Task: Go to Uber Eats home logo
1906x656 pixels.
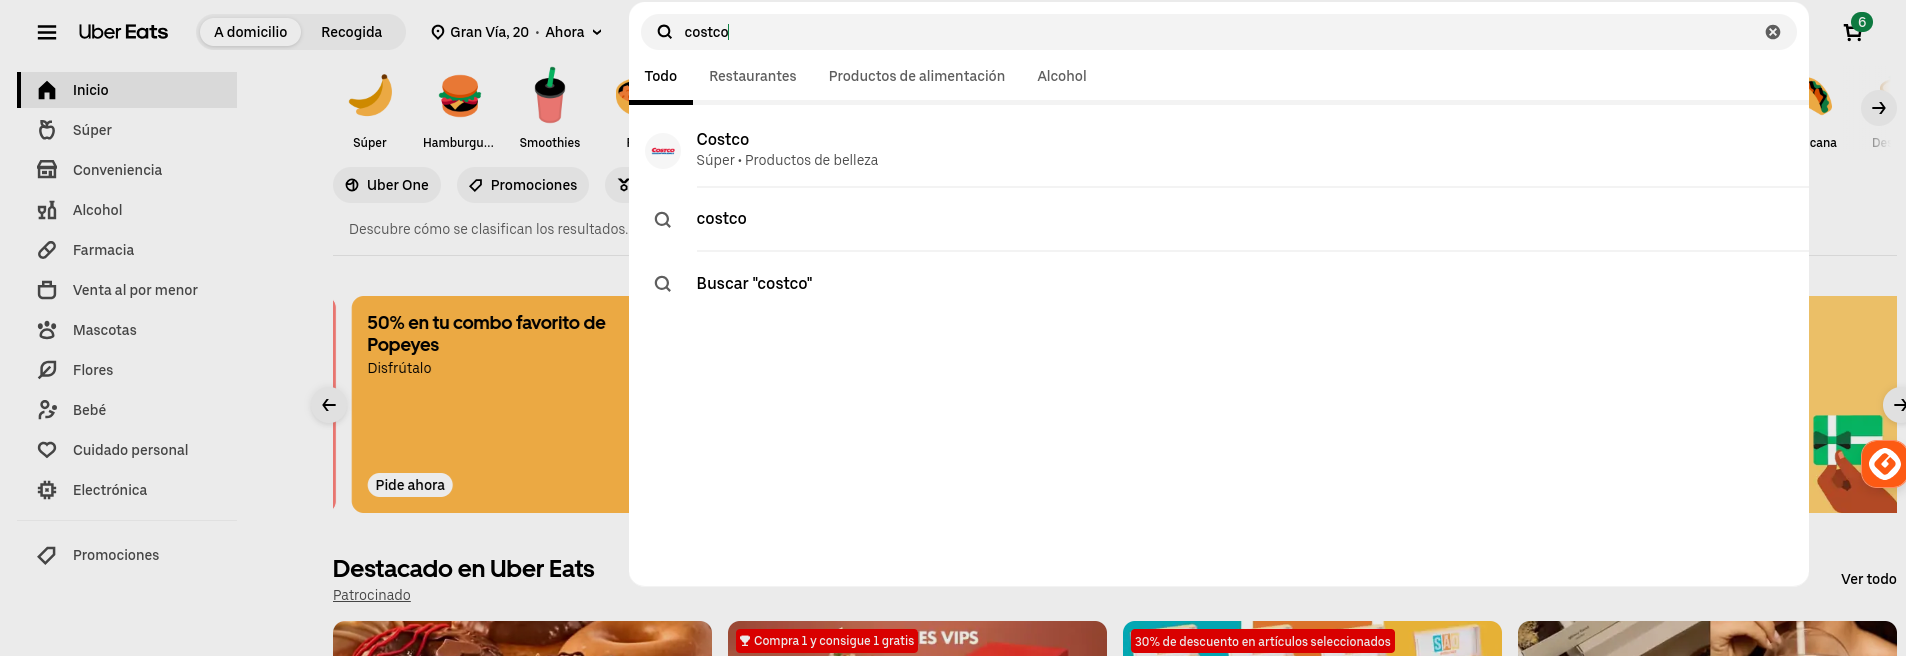Action: point(123,32)
